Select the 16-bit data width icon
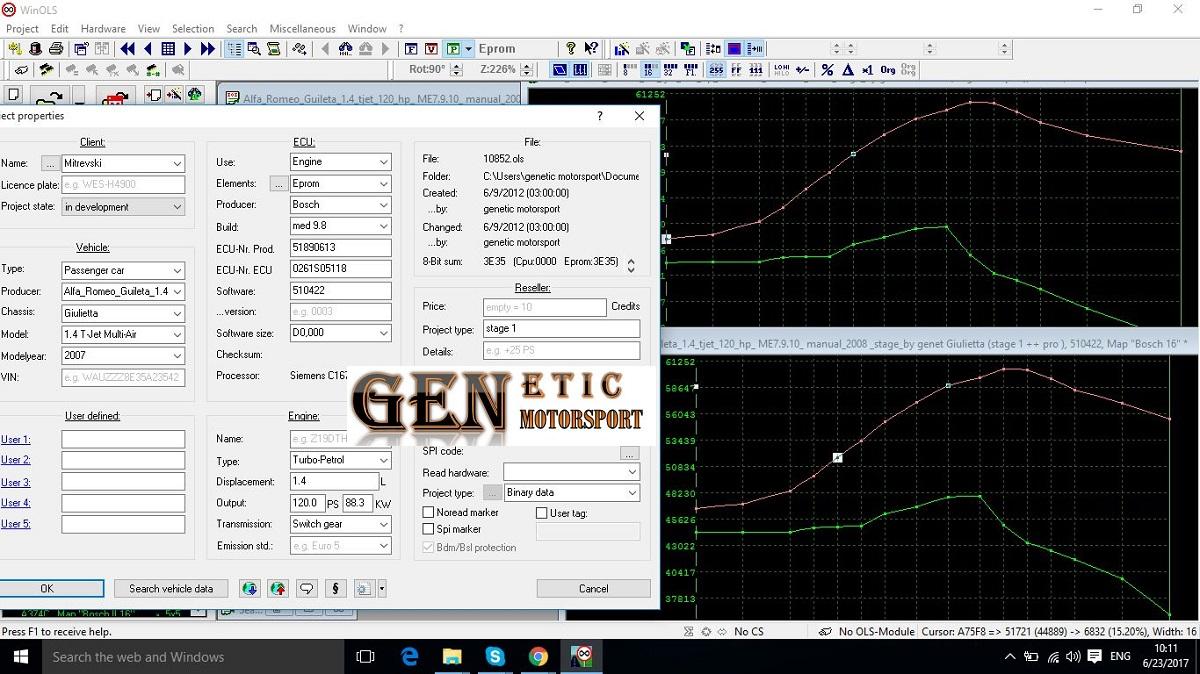 (648, 70)
